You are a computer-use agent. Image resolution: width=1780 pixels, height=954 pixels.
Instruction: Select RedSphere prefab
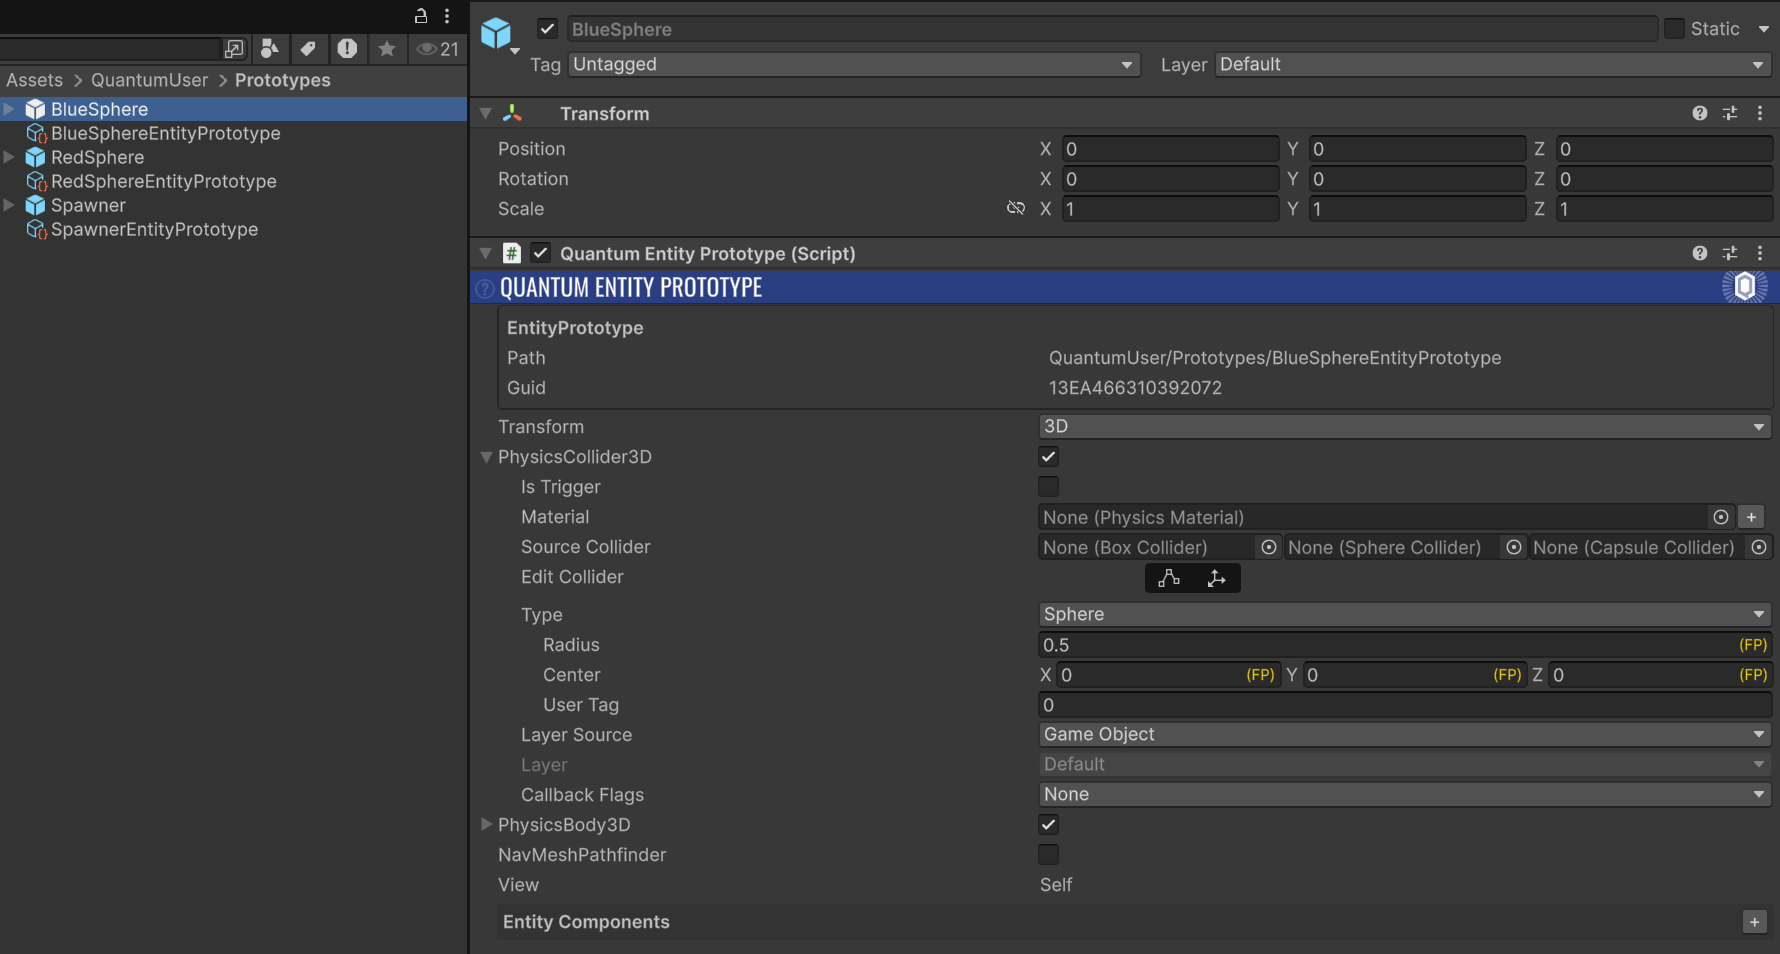98,157
